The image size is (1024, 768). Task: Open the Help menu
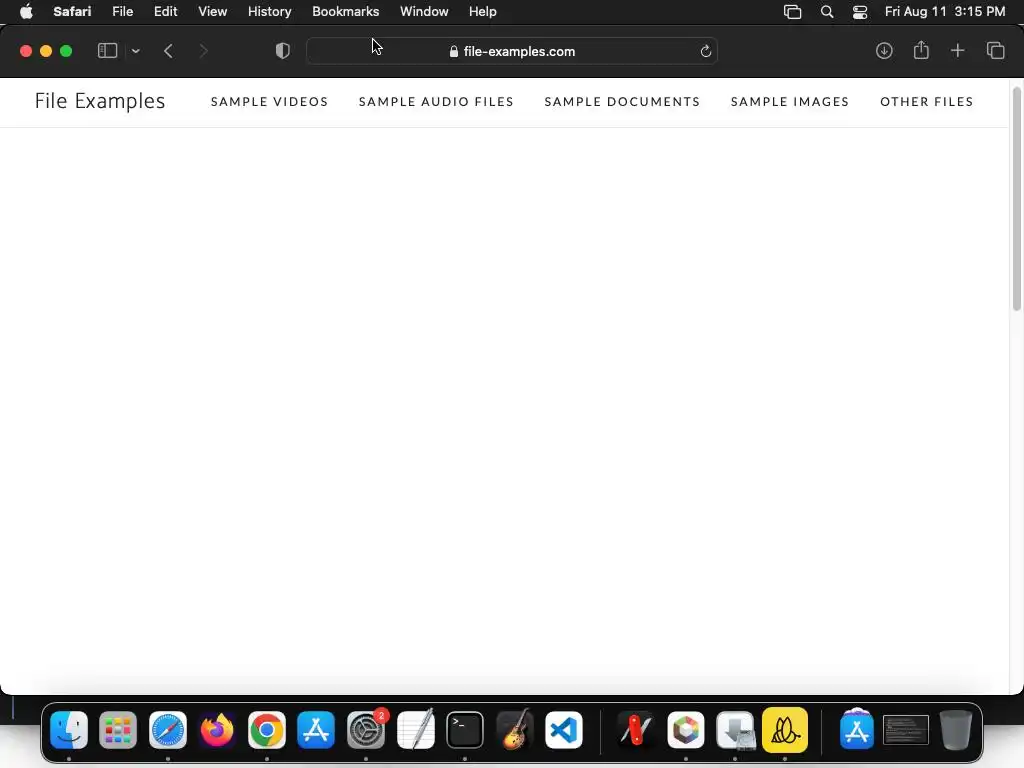coord(483,12)
